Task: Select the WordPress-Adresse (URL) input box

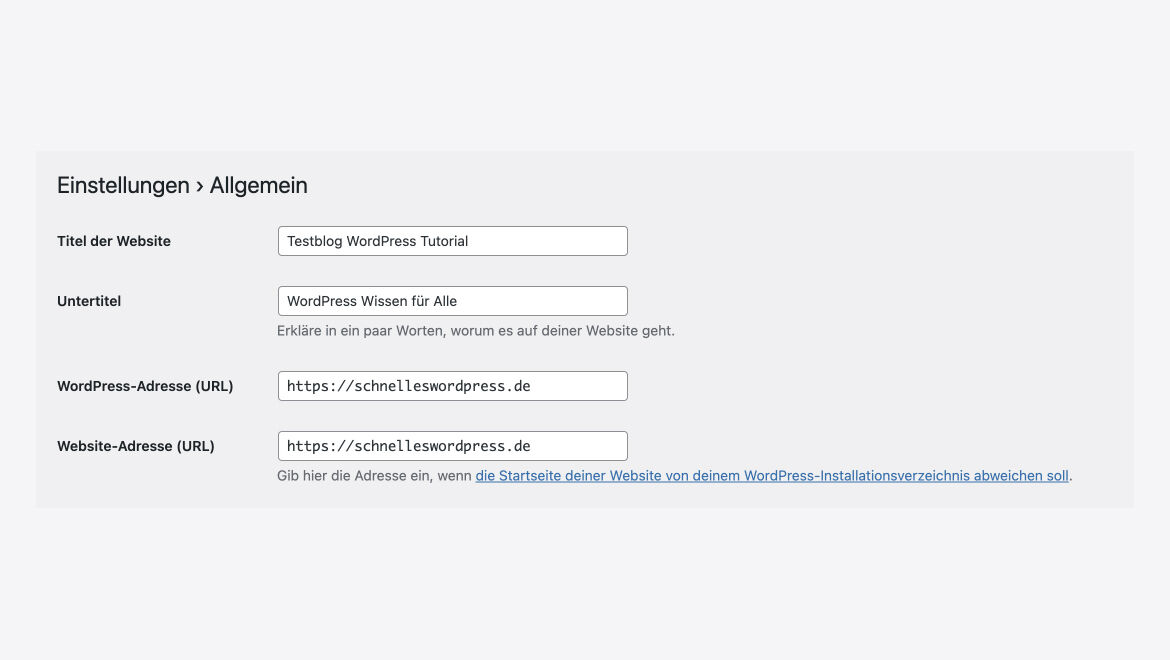Action: tap(452, 386)
